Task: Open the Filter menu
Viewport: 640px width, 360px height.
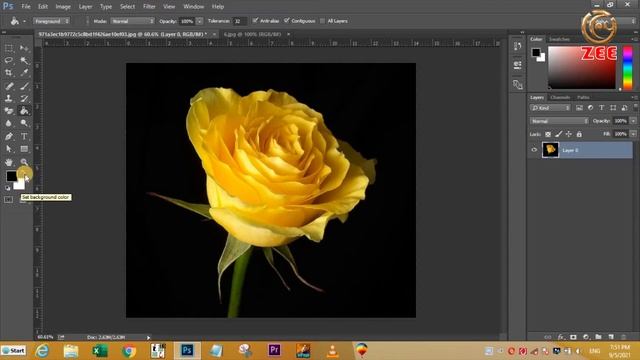Action: click(x=149, y=7)
